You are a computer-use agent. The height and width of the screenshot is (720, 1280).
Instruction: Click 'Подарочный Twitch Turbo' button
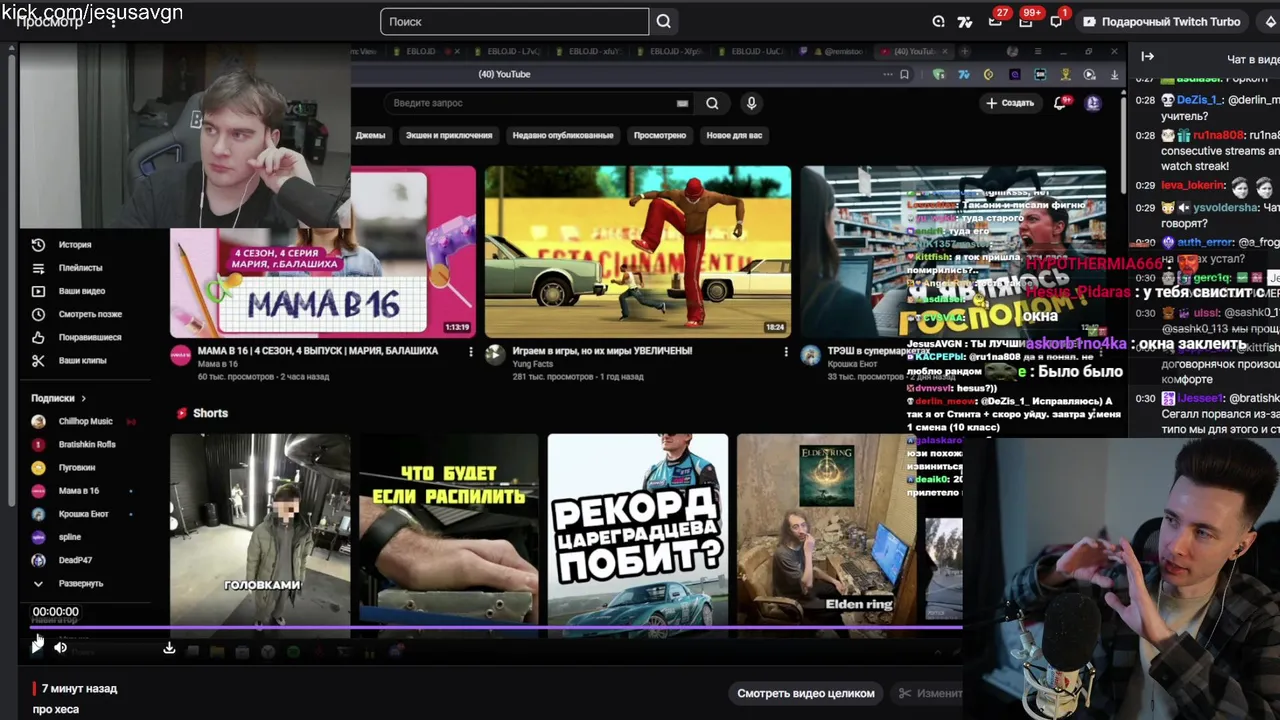coord(1161,21)
